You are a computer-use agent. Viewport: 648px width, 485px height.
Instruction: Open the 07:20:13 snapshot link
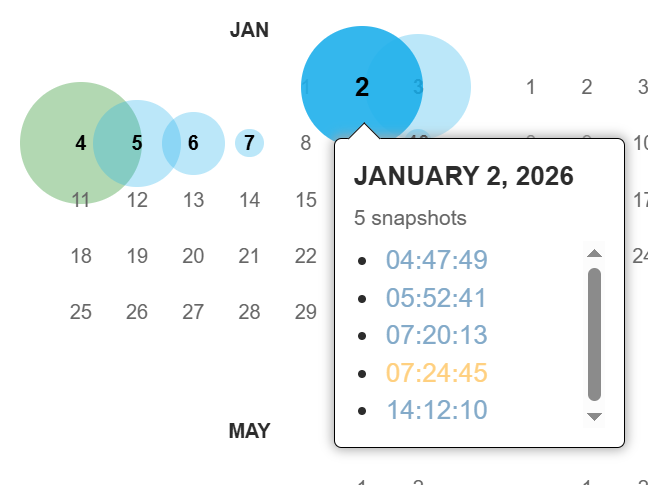[436, 335]
